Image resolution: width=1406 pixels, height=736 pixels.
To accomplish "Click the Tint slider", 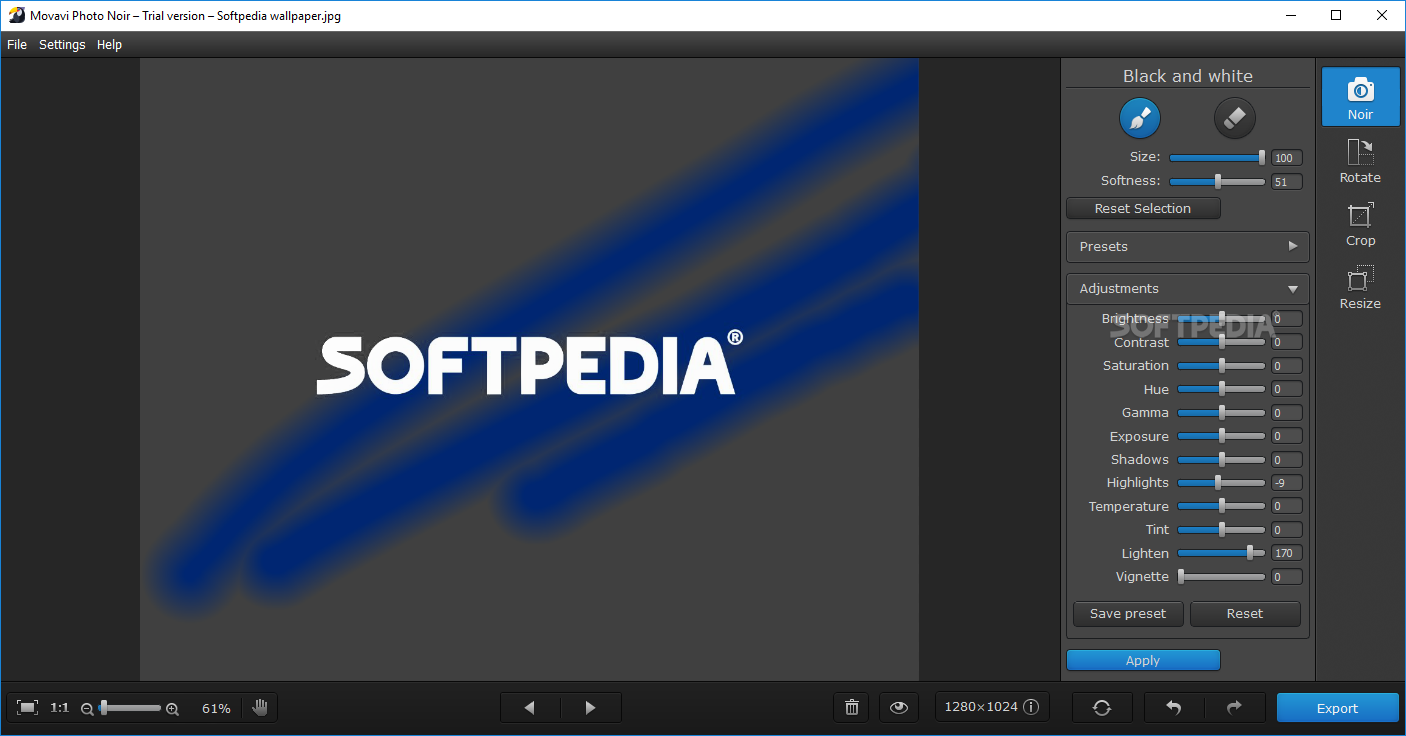I will 1221,530.
